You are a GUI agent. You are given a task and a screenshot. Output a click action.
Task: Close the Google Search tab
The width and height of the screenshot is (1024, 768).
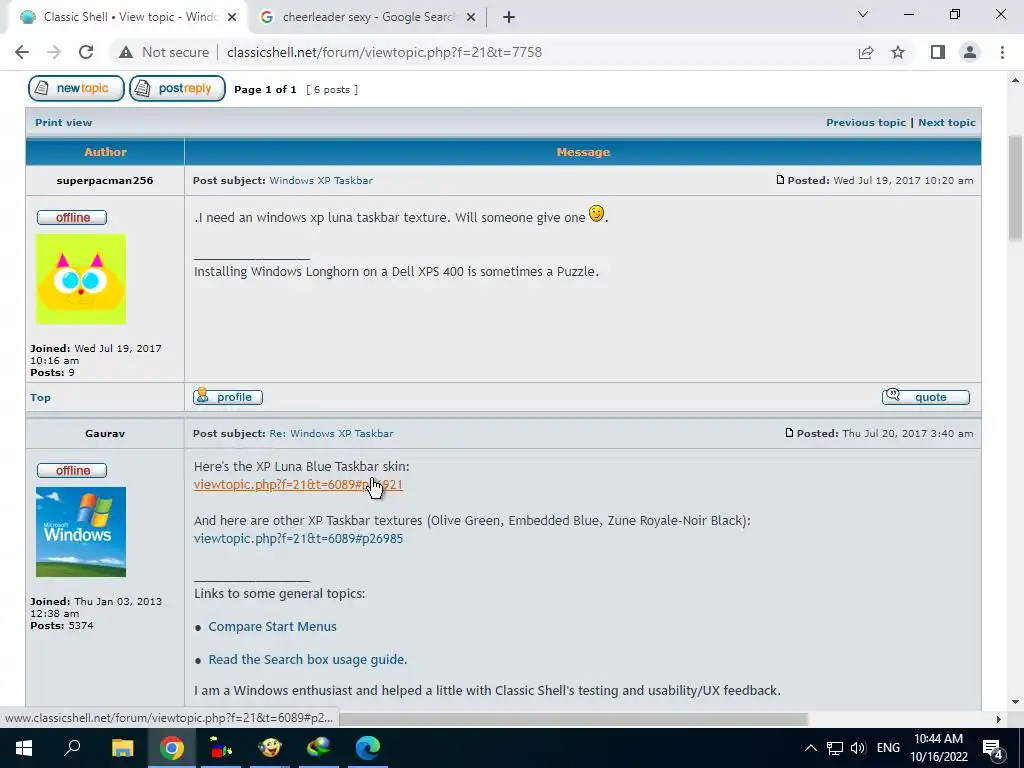471,18
